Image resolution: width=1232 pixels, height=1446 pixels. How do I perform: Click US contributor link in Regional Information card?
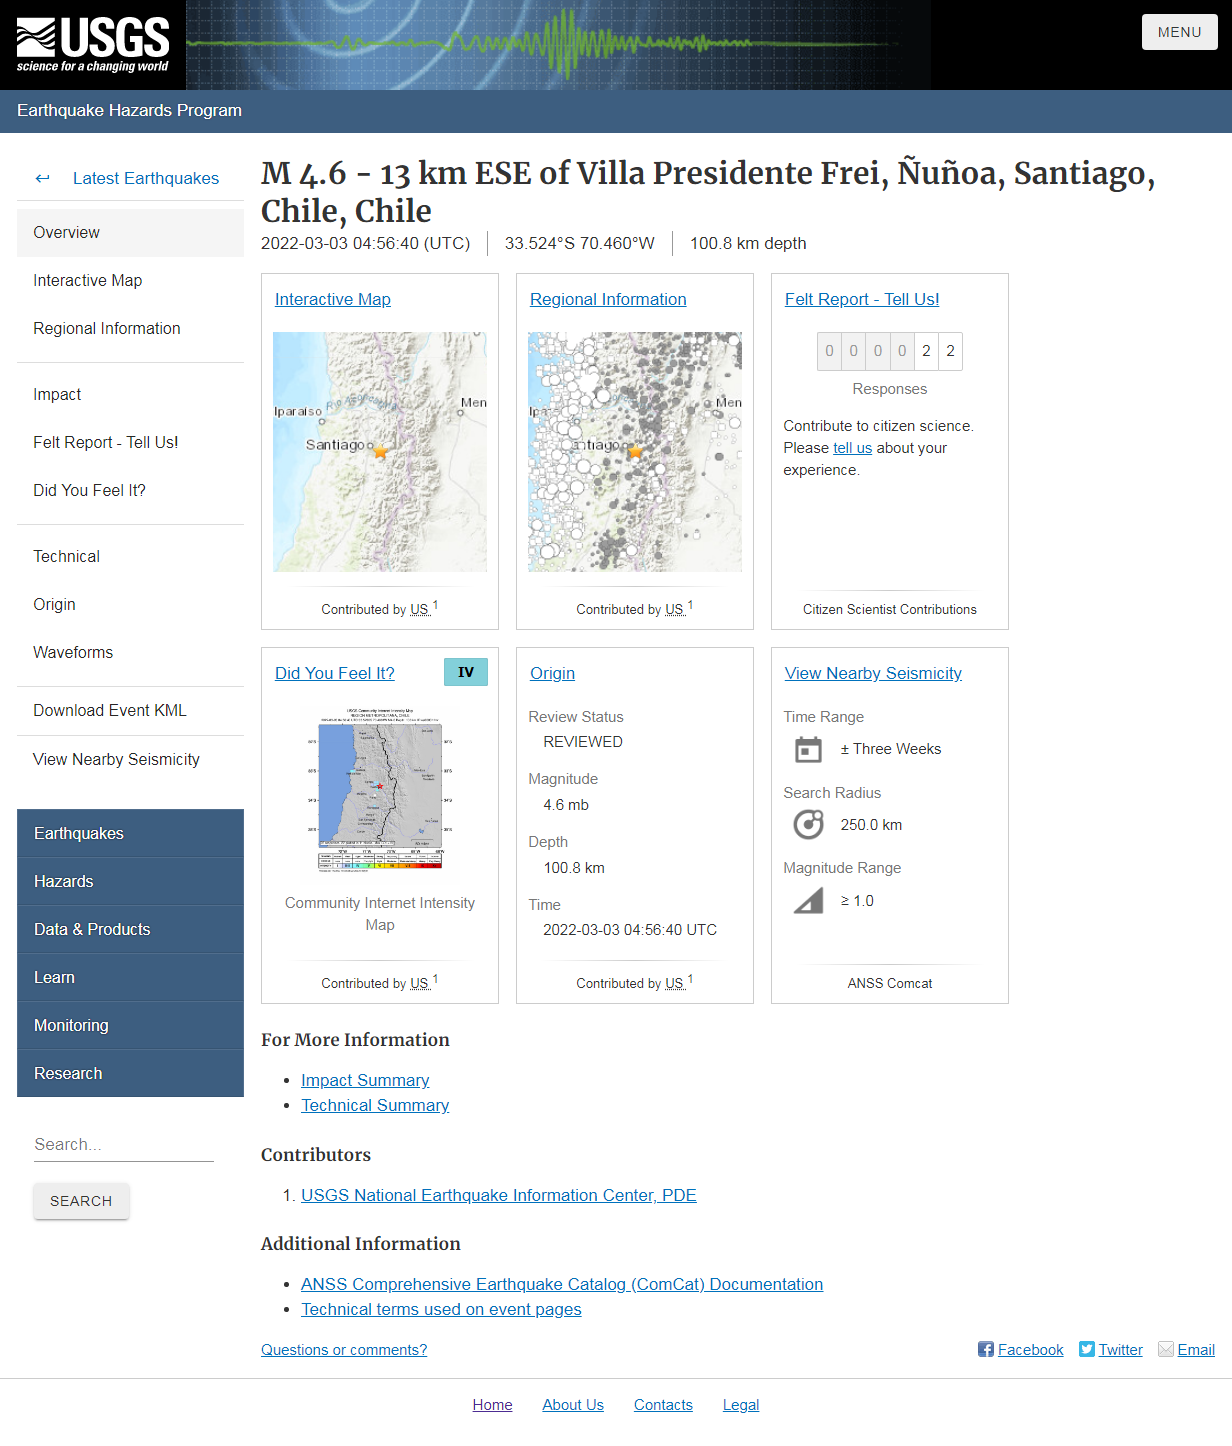click(x=675, y=609)
